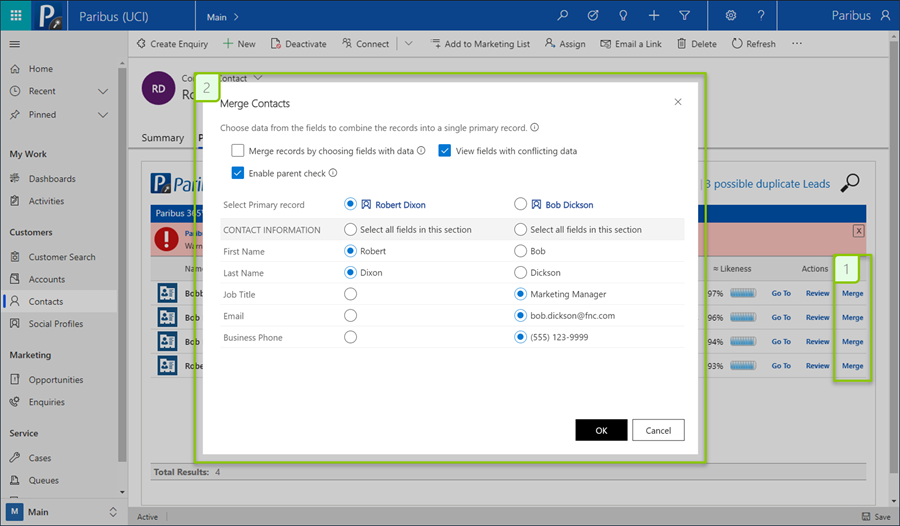Open the settings gear icon

[731, 16]
